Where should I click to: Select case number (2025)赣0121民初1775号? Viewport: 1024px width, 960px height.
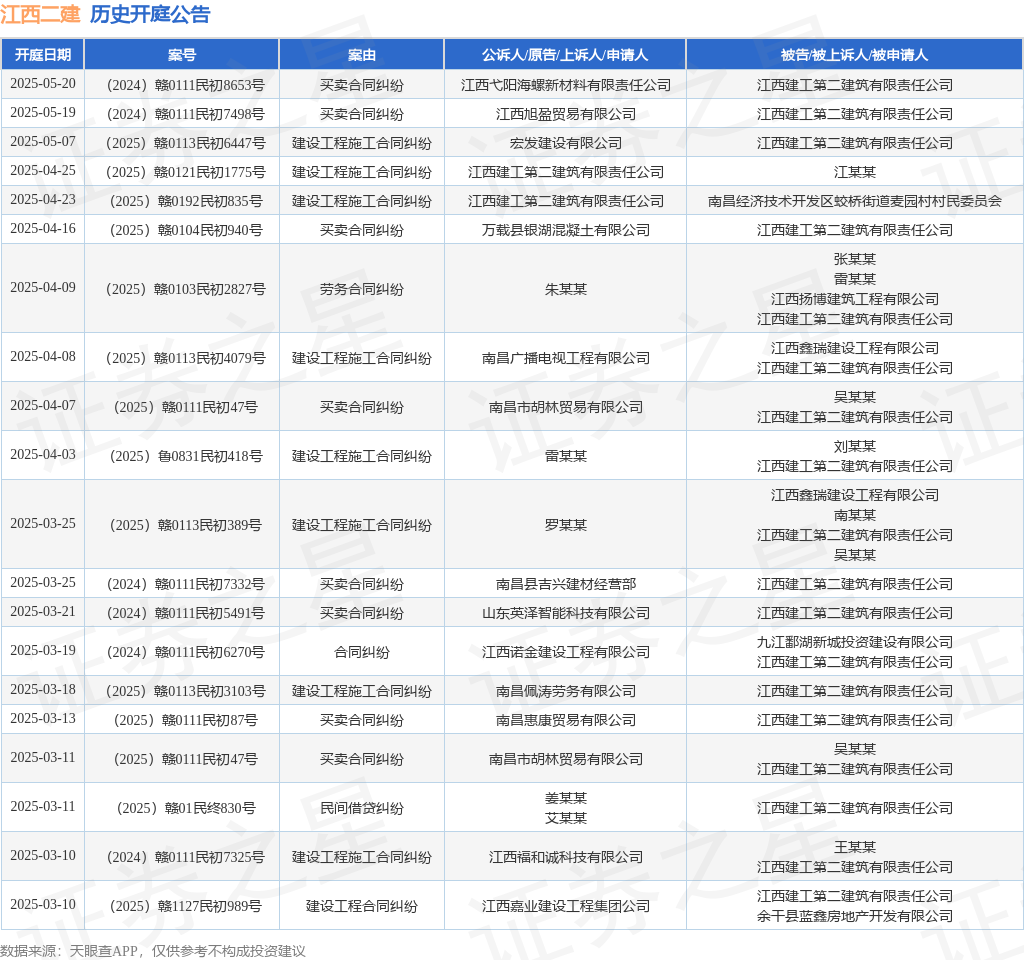(185, 172)
